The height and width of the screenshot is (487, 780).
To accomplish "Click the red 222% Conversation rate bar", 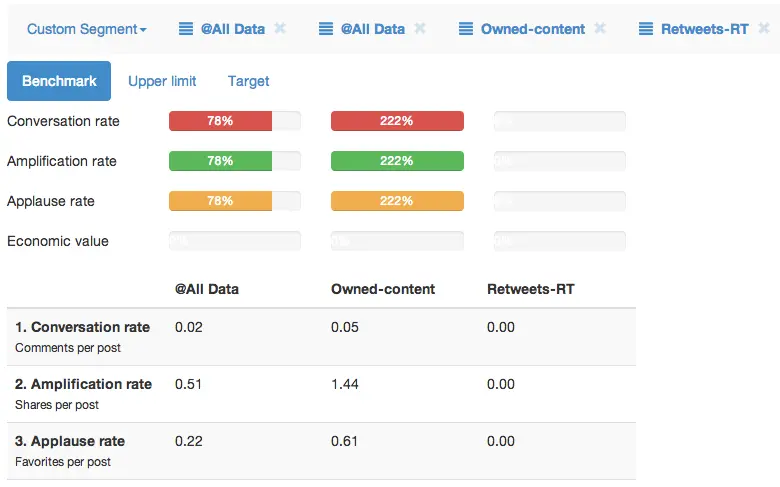I will tap(397, 121).
